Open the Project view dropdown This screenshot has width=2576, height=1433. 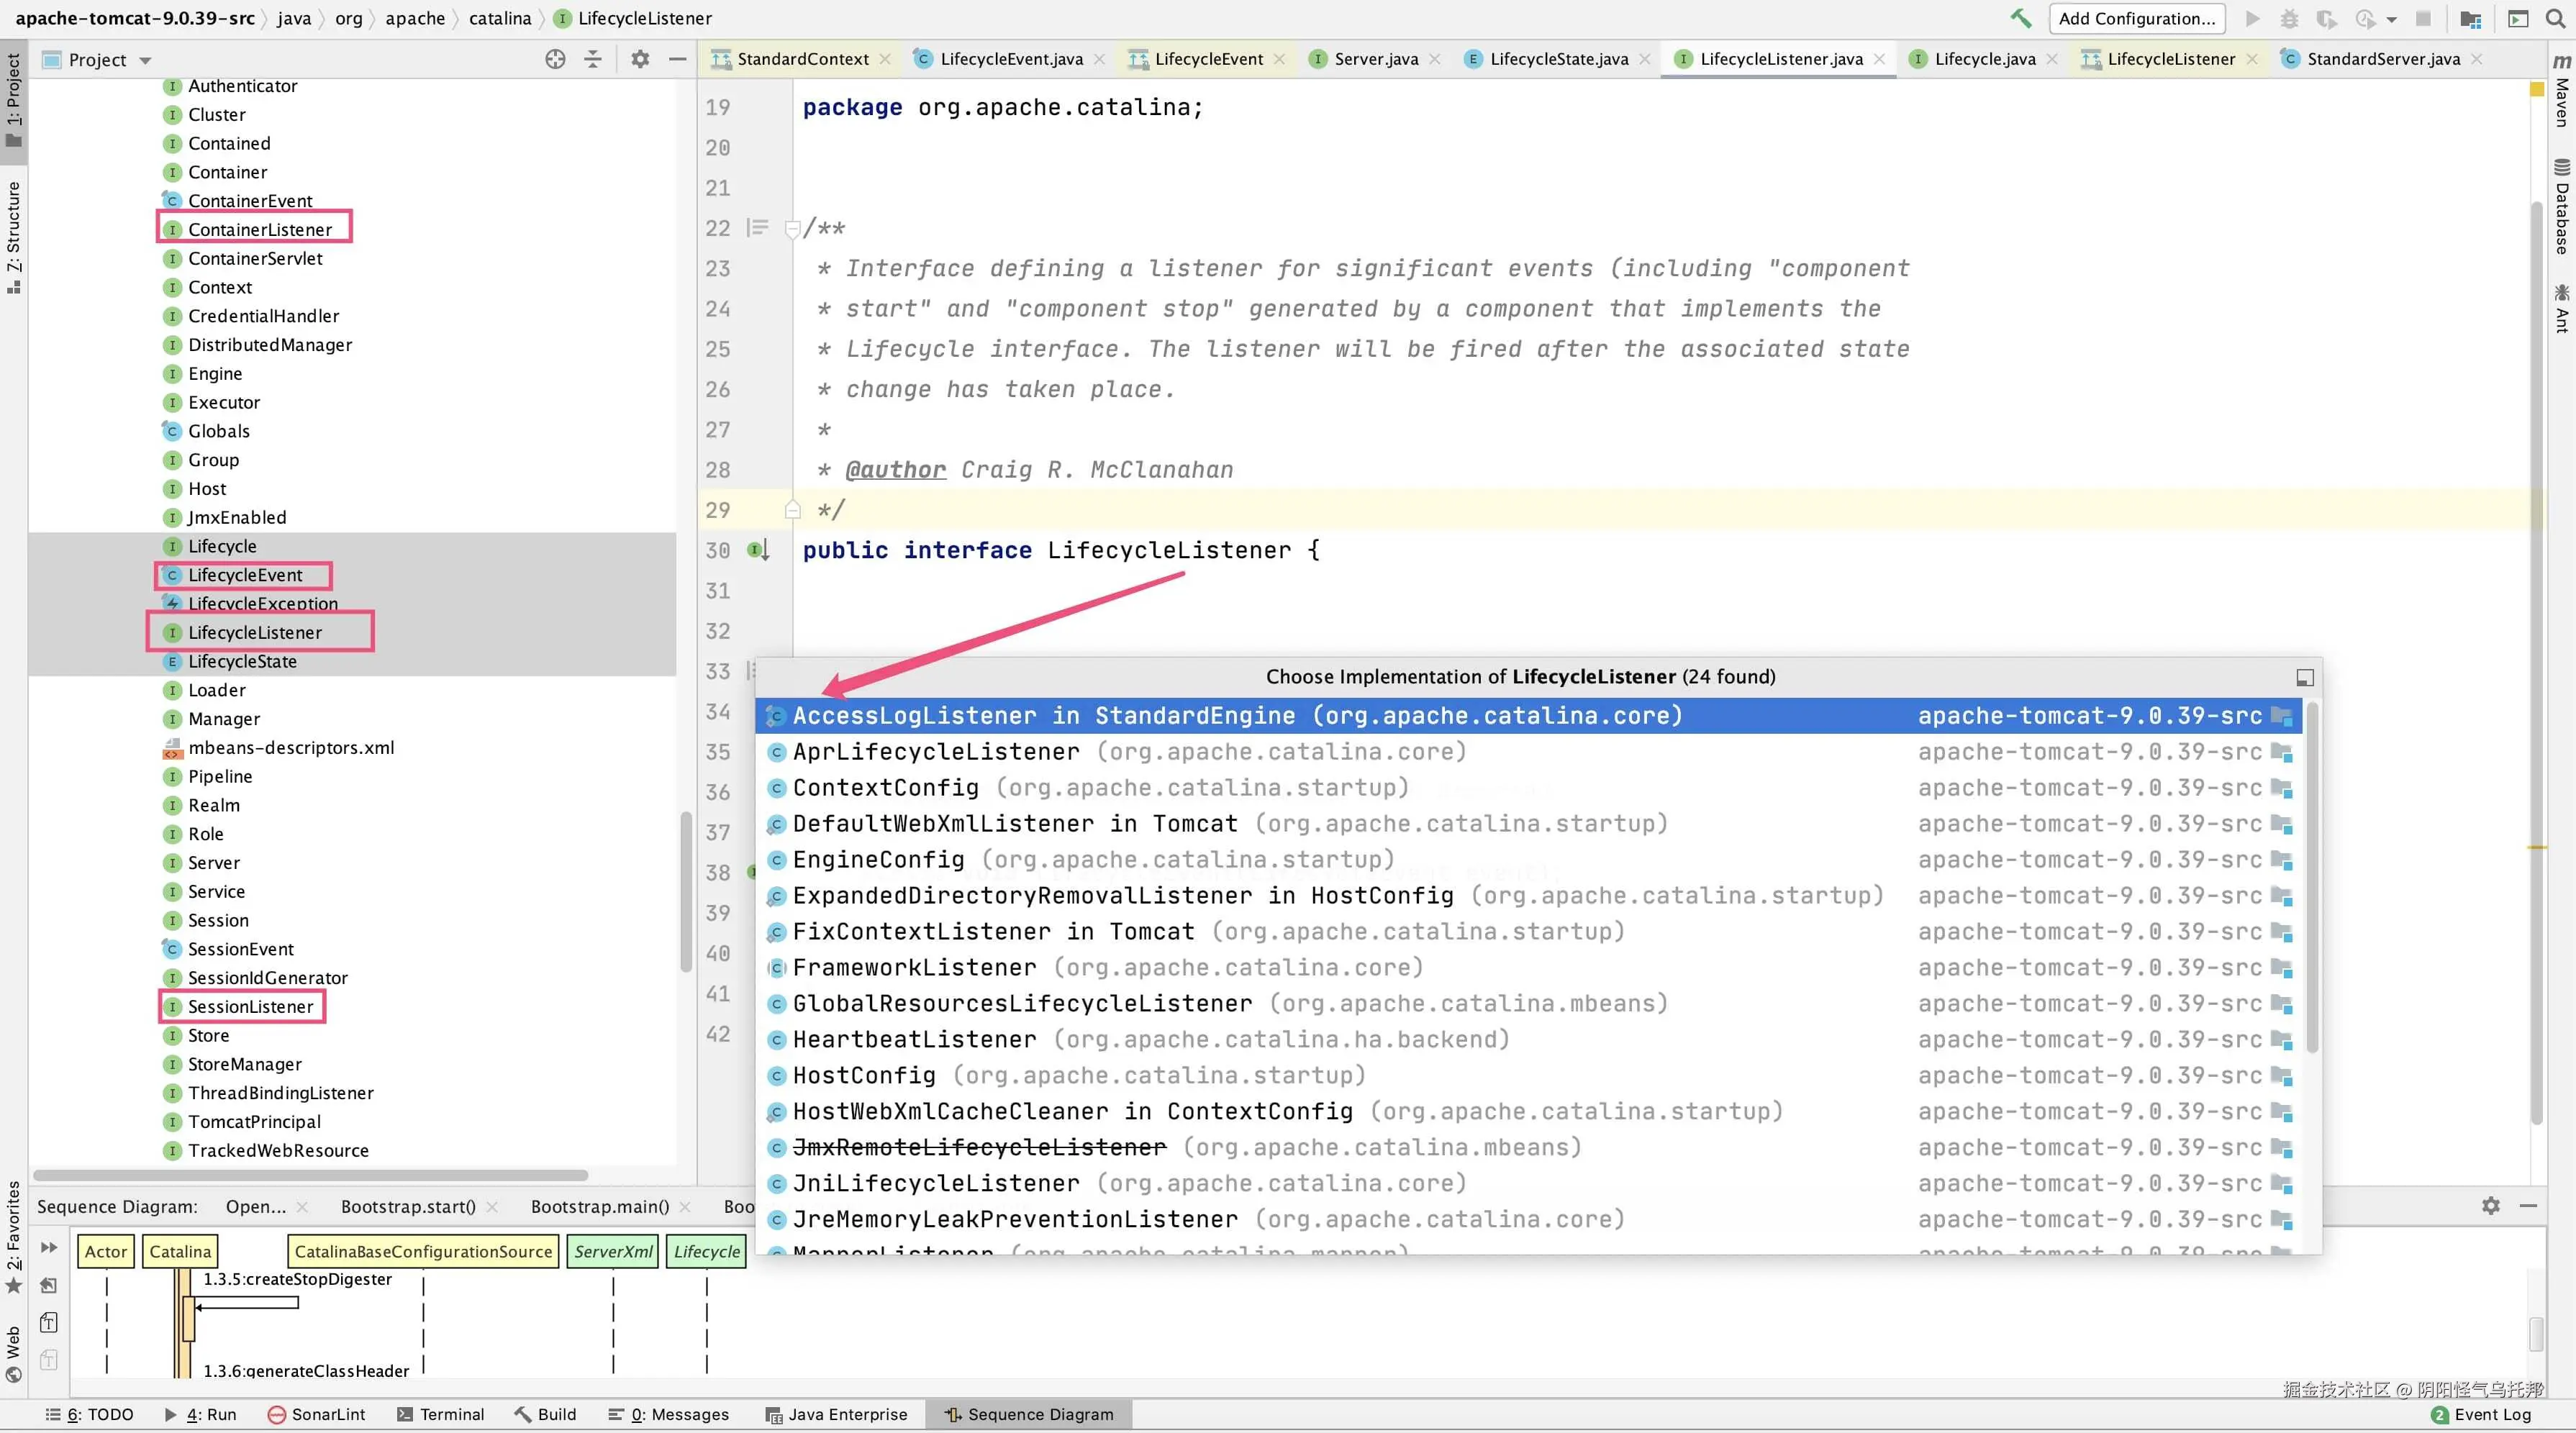pyautogui.click(x=145, y=60)
